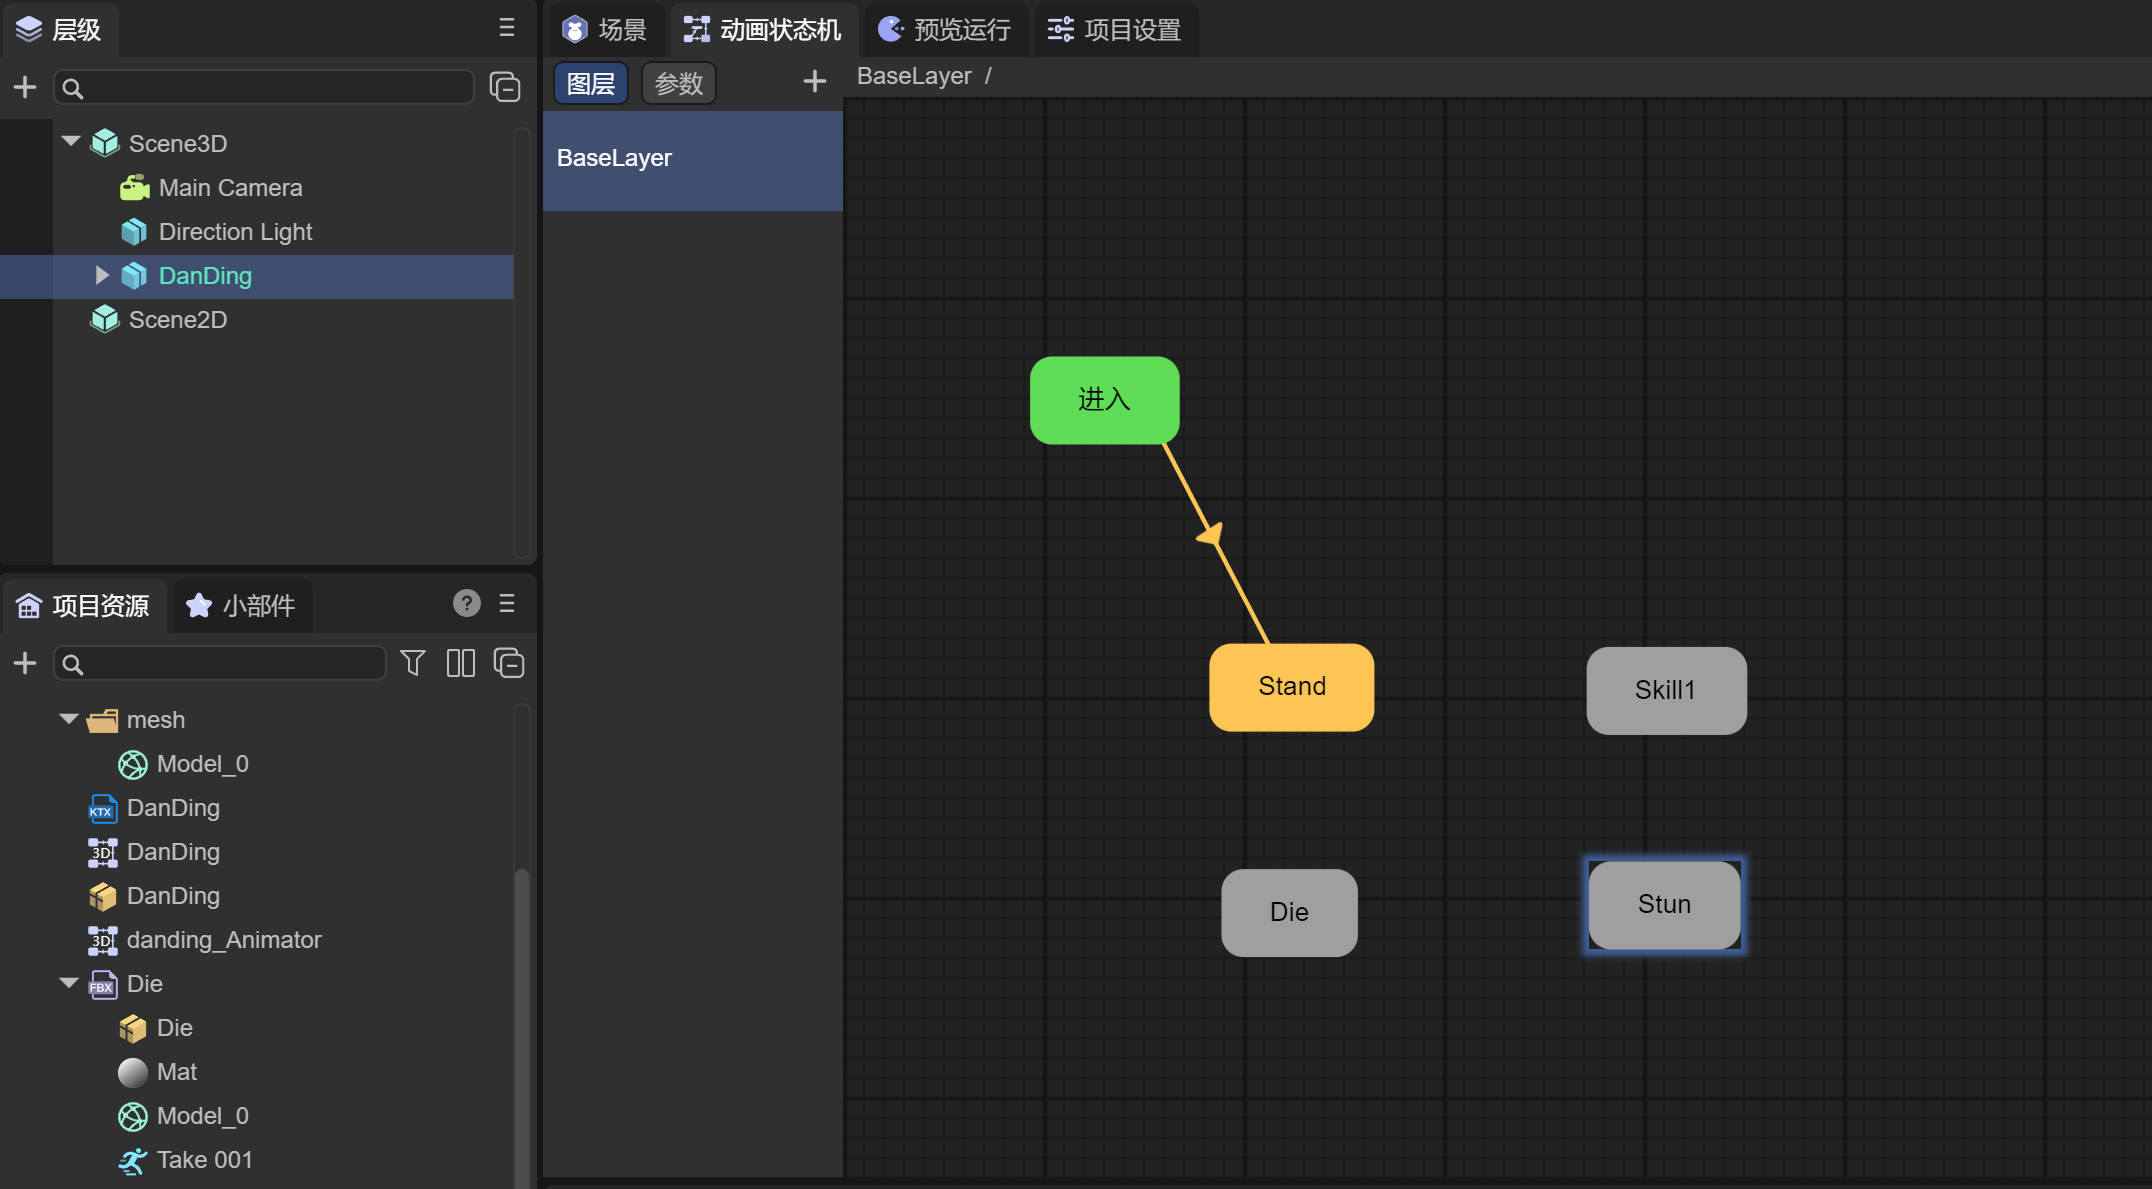Open the hierarchy panel hamburger menu
This screenshot has height=1189, width=2152.
[507, 28]
